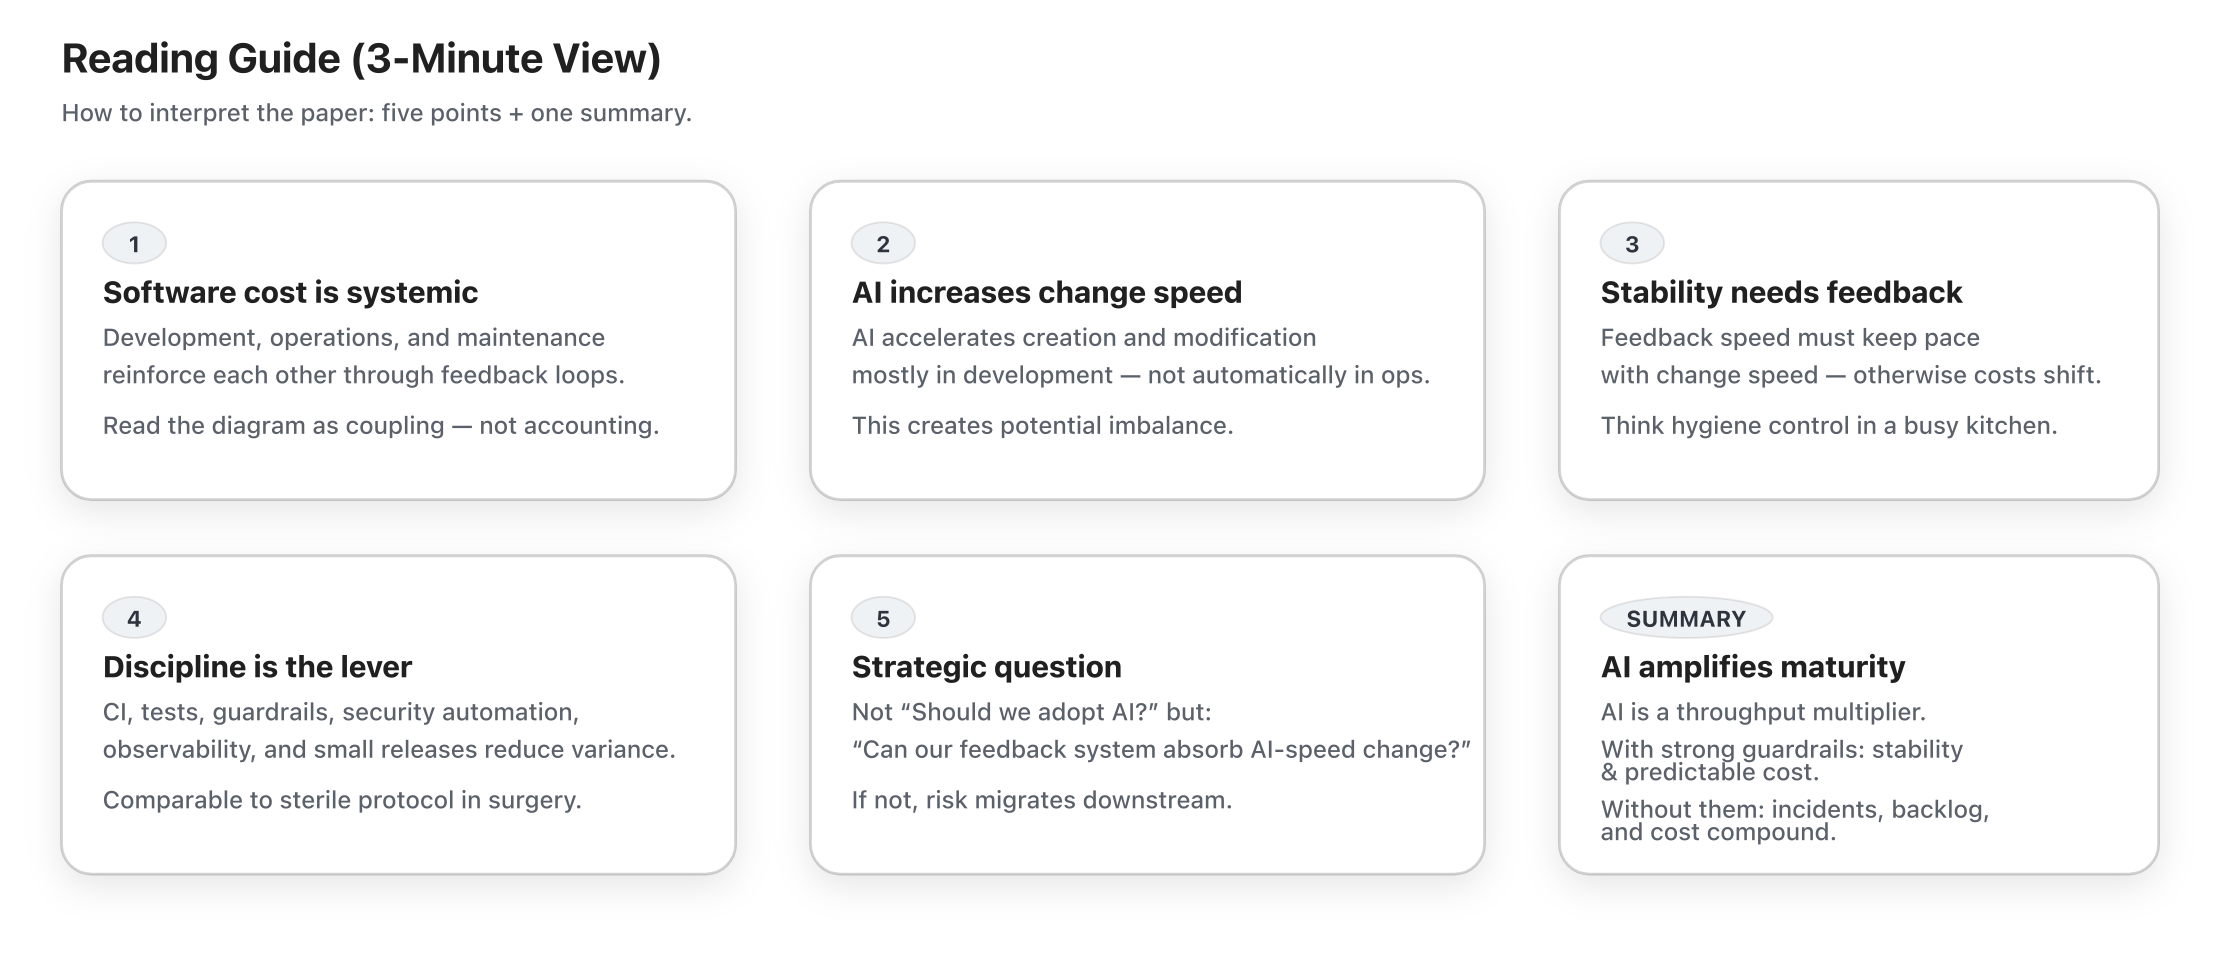Click the number 4 badge

click(134, 618)
